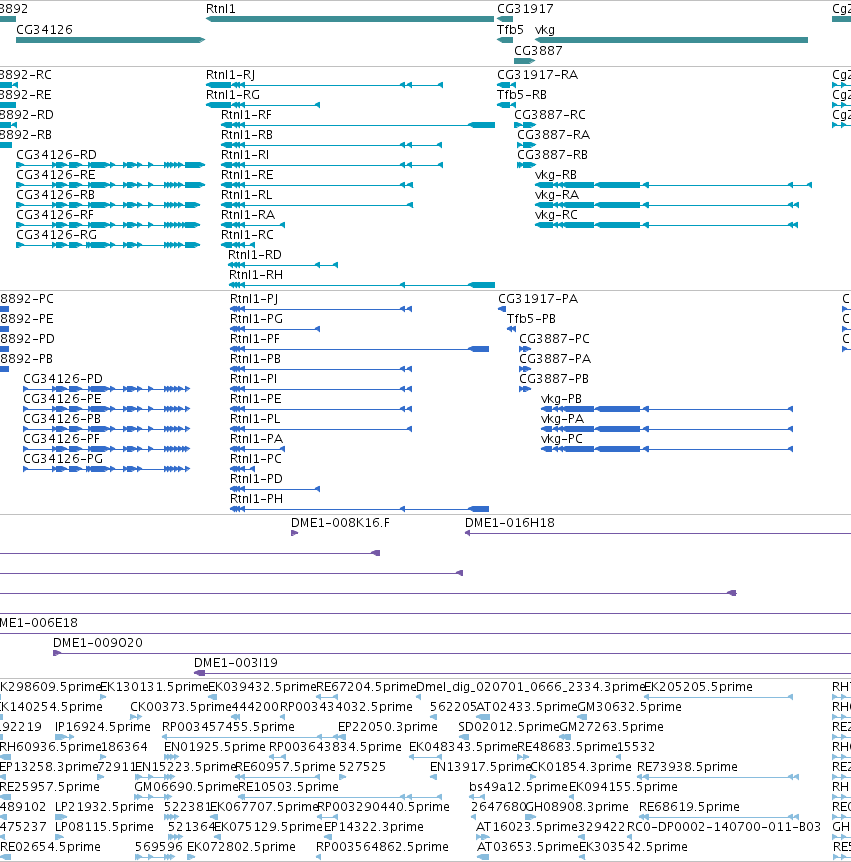Screen dimensions: 851x862
Task: Select transcript Rtnl1-RB label
Action: pos(247,135)
